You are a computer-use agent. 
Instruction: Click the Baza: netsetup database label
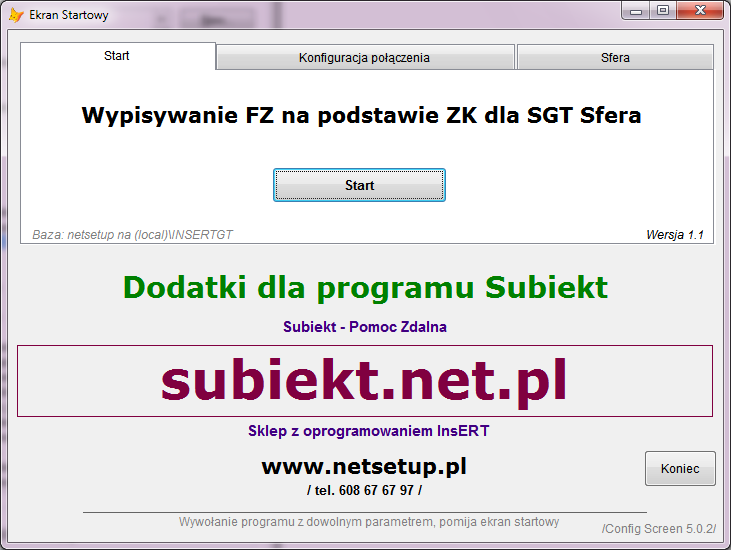pyautogui.click(x=132, y=234)
